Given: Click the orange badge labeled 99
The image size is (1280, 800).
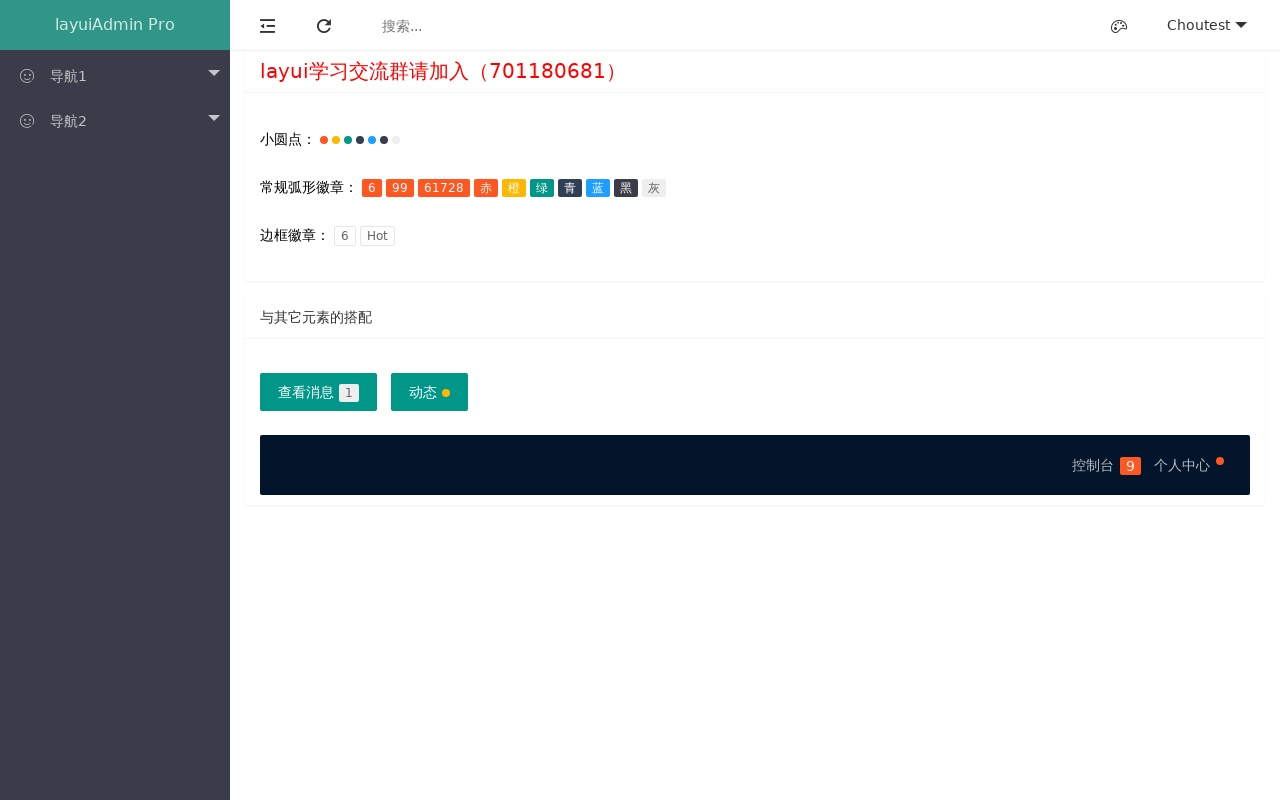Looking at the screenshot, I should [x=400, y=188].
